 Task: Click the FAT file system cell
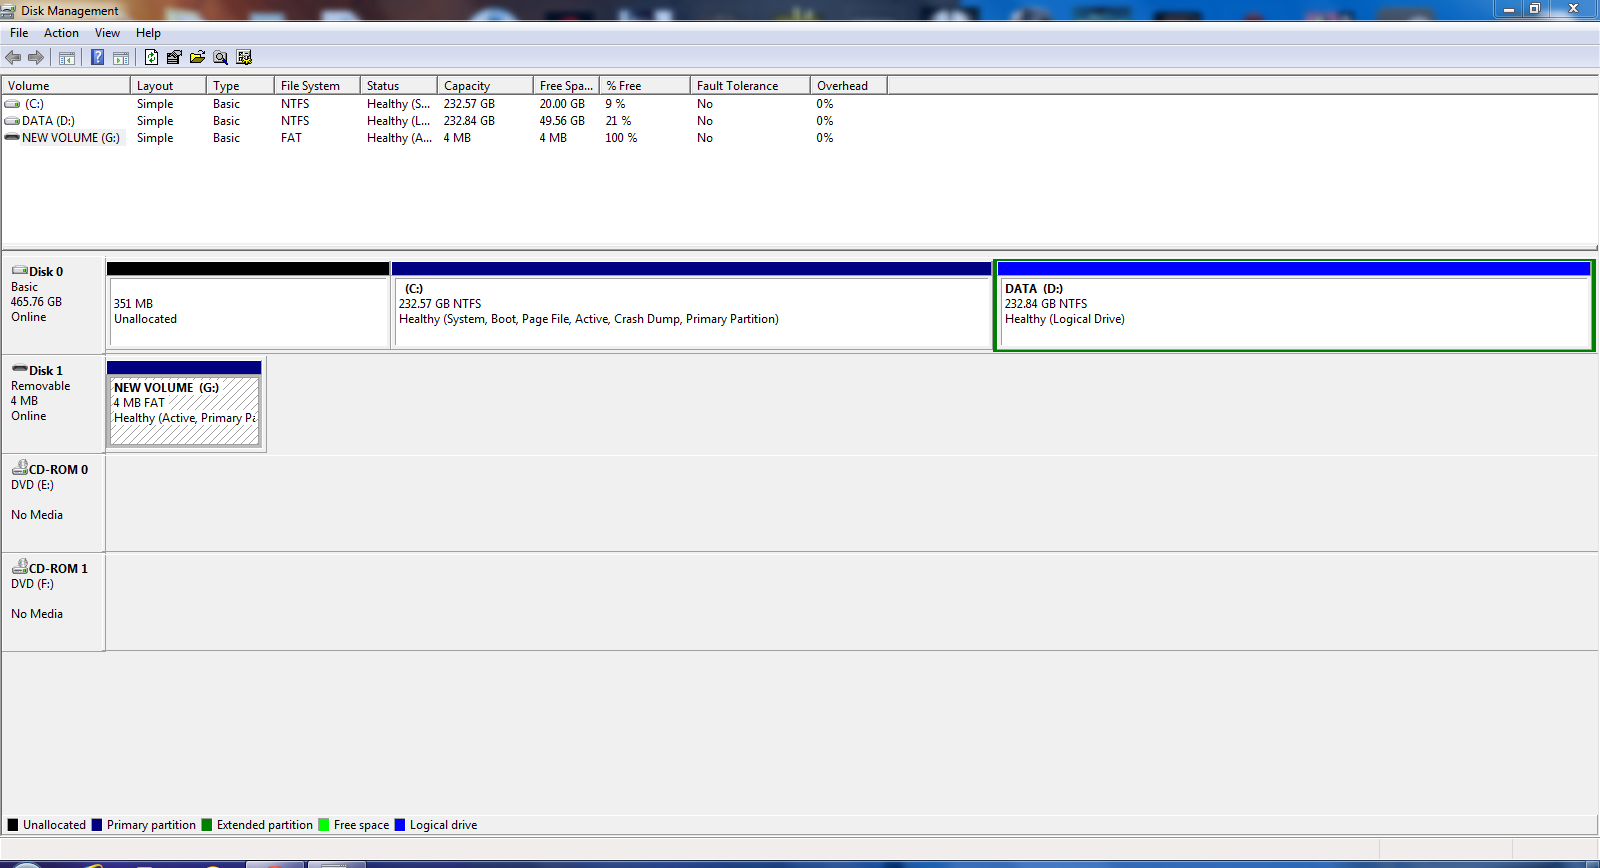(291, 138)
